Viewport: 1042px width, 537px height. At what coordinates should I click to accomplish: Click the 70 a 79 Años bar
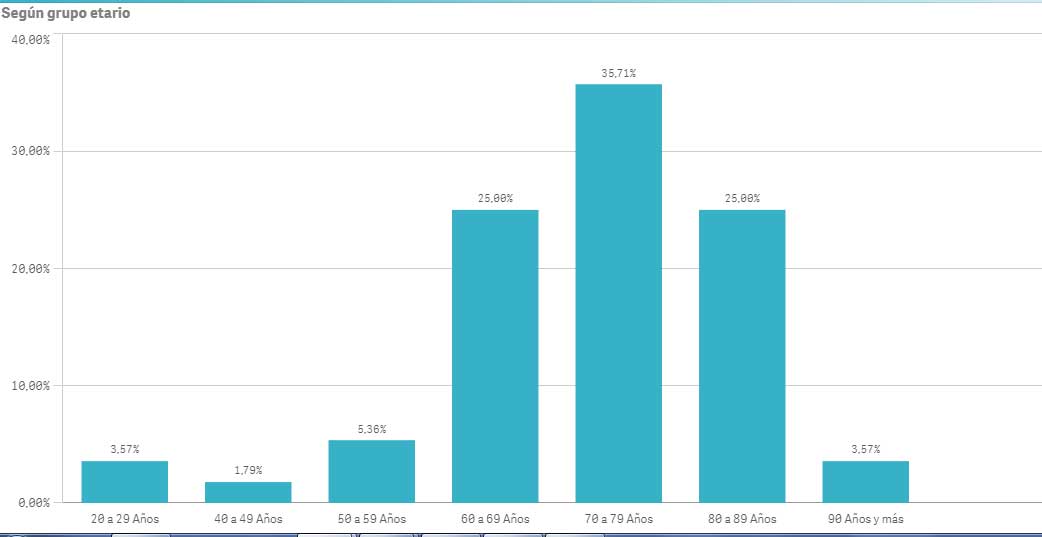point(618,292)
